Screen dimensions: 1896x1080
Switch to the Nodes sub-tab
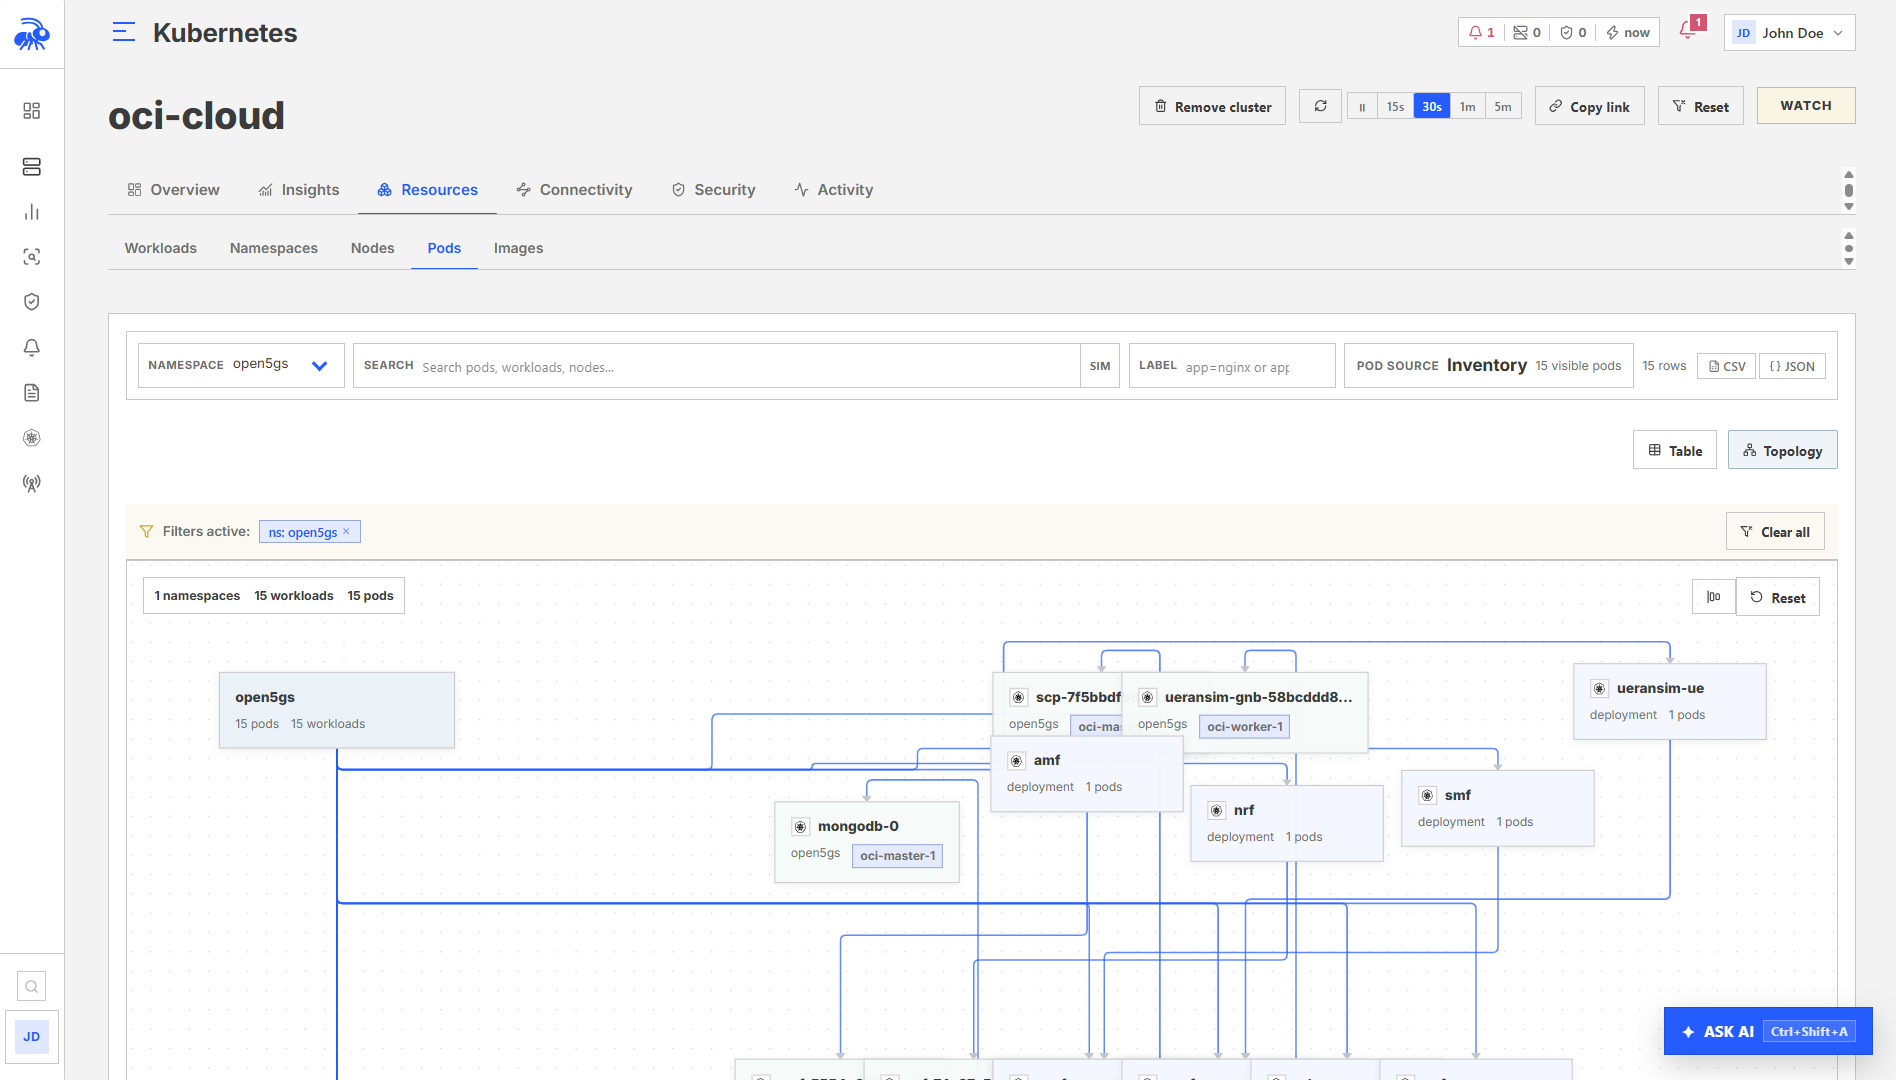click(373, 248)
